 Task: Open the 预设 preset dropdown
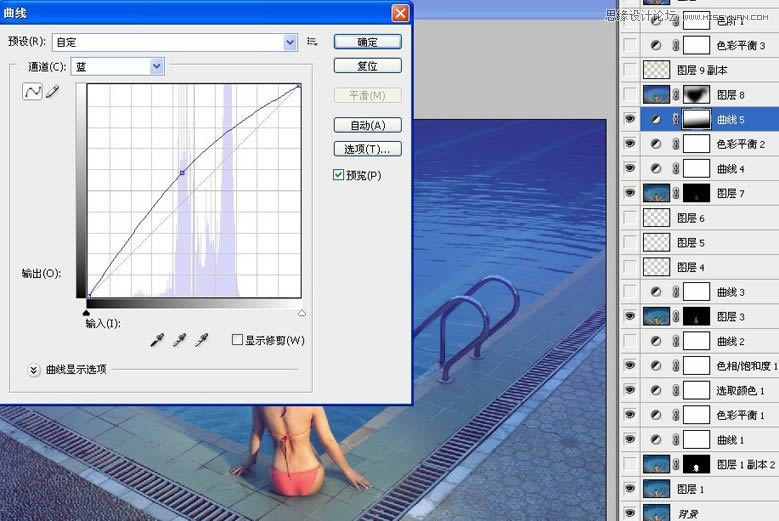click(x=290, y=42)
